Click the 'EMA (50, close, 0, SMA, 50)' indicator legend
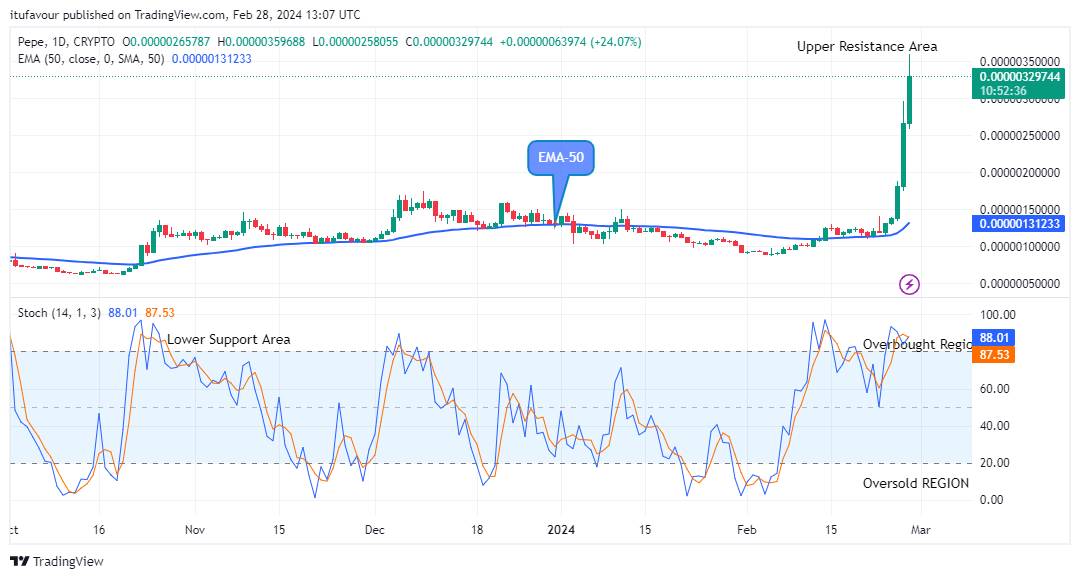 pyautogui.click(x=91, y=59)
